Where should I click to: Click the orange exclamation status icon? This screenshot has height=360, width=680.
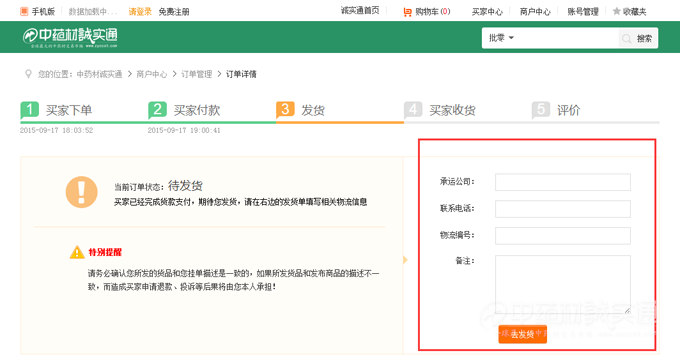click(82, 192)
